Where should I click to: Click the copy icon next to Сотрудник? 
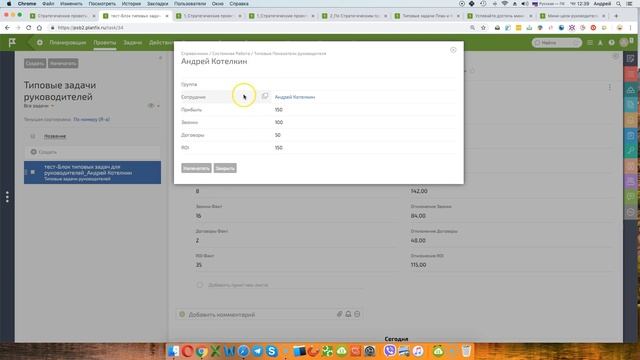pyautogui.click(x=265, y=96)
